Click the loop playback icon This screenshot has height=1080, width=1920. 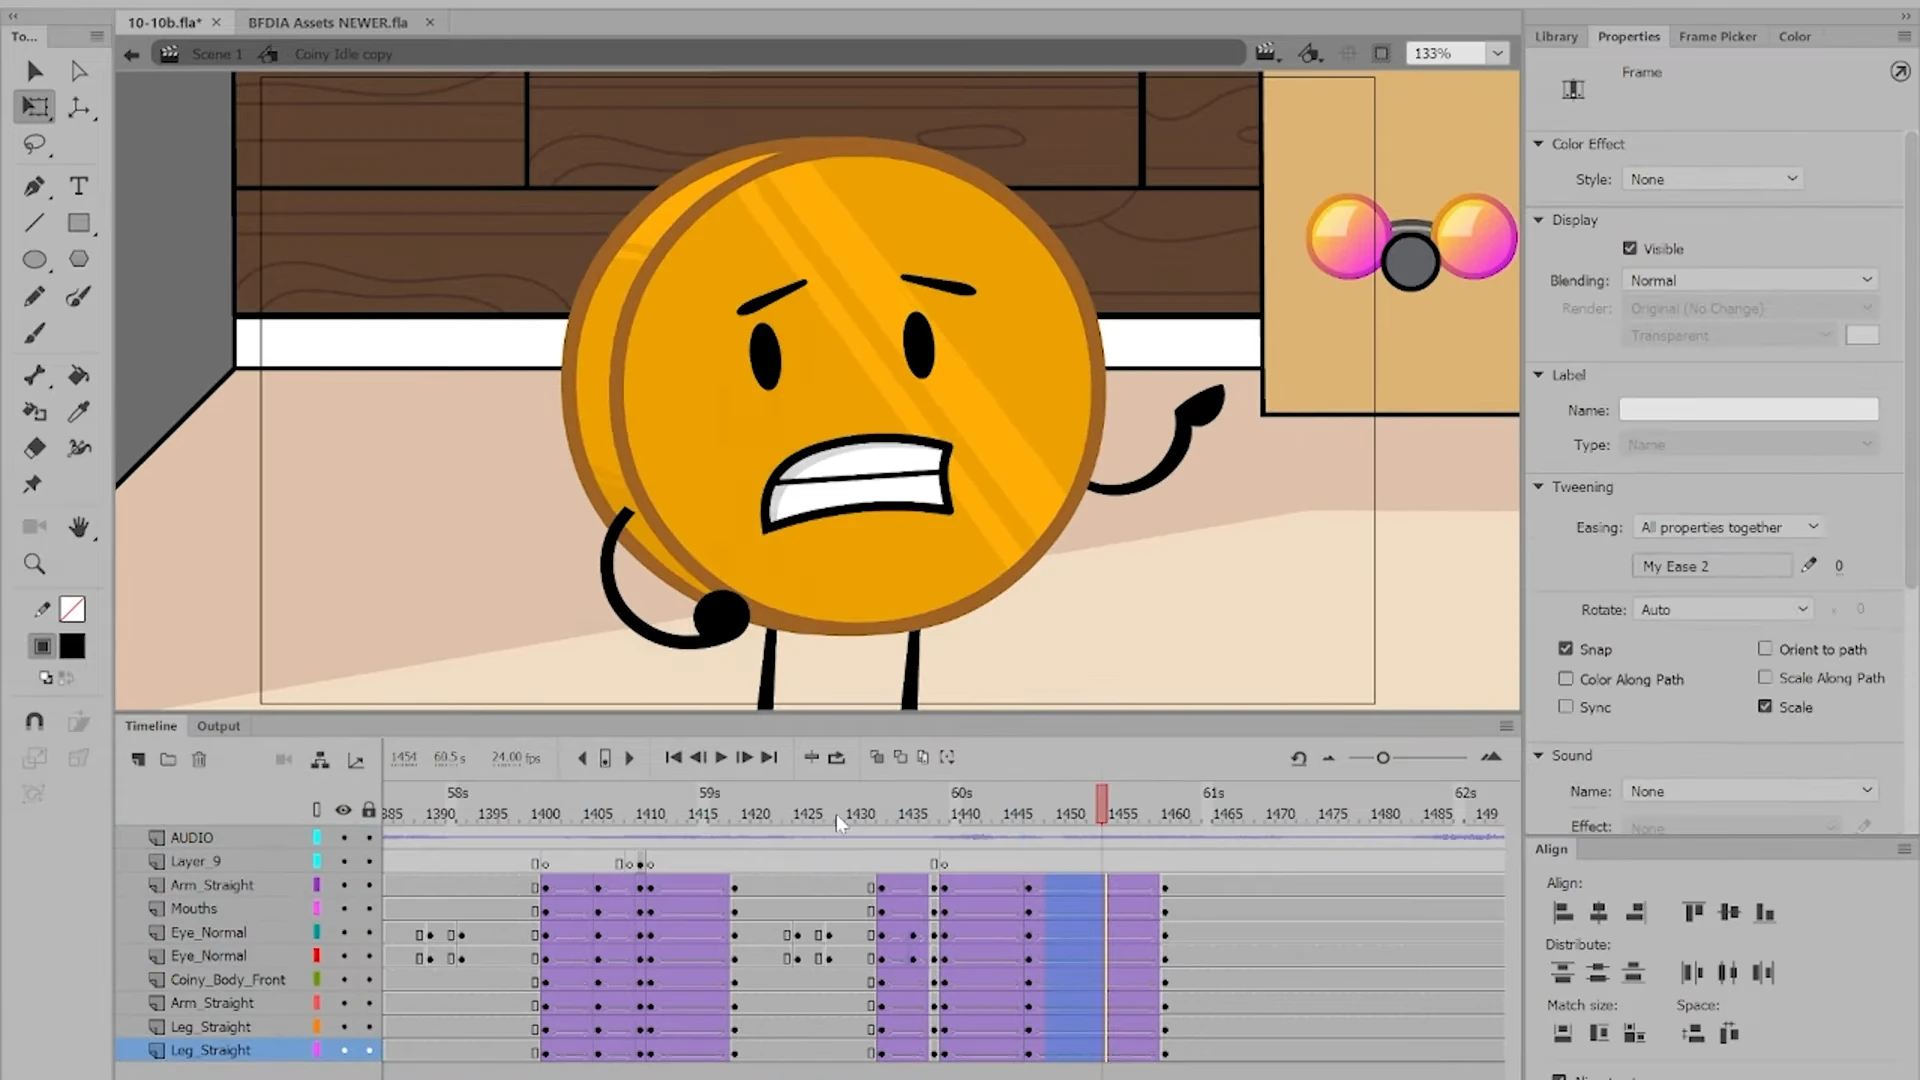point(837,757)
